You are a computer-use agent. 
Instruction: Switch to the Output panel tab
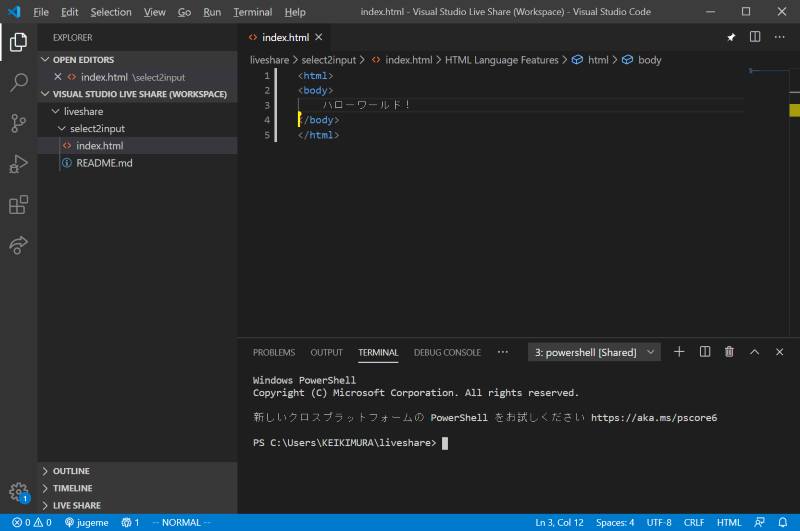coord(327,352)
